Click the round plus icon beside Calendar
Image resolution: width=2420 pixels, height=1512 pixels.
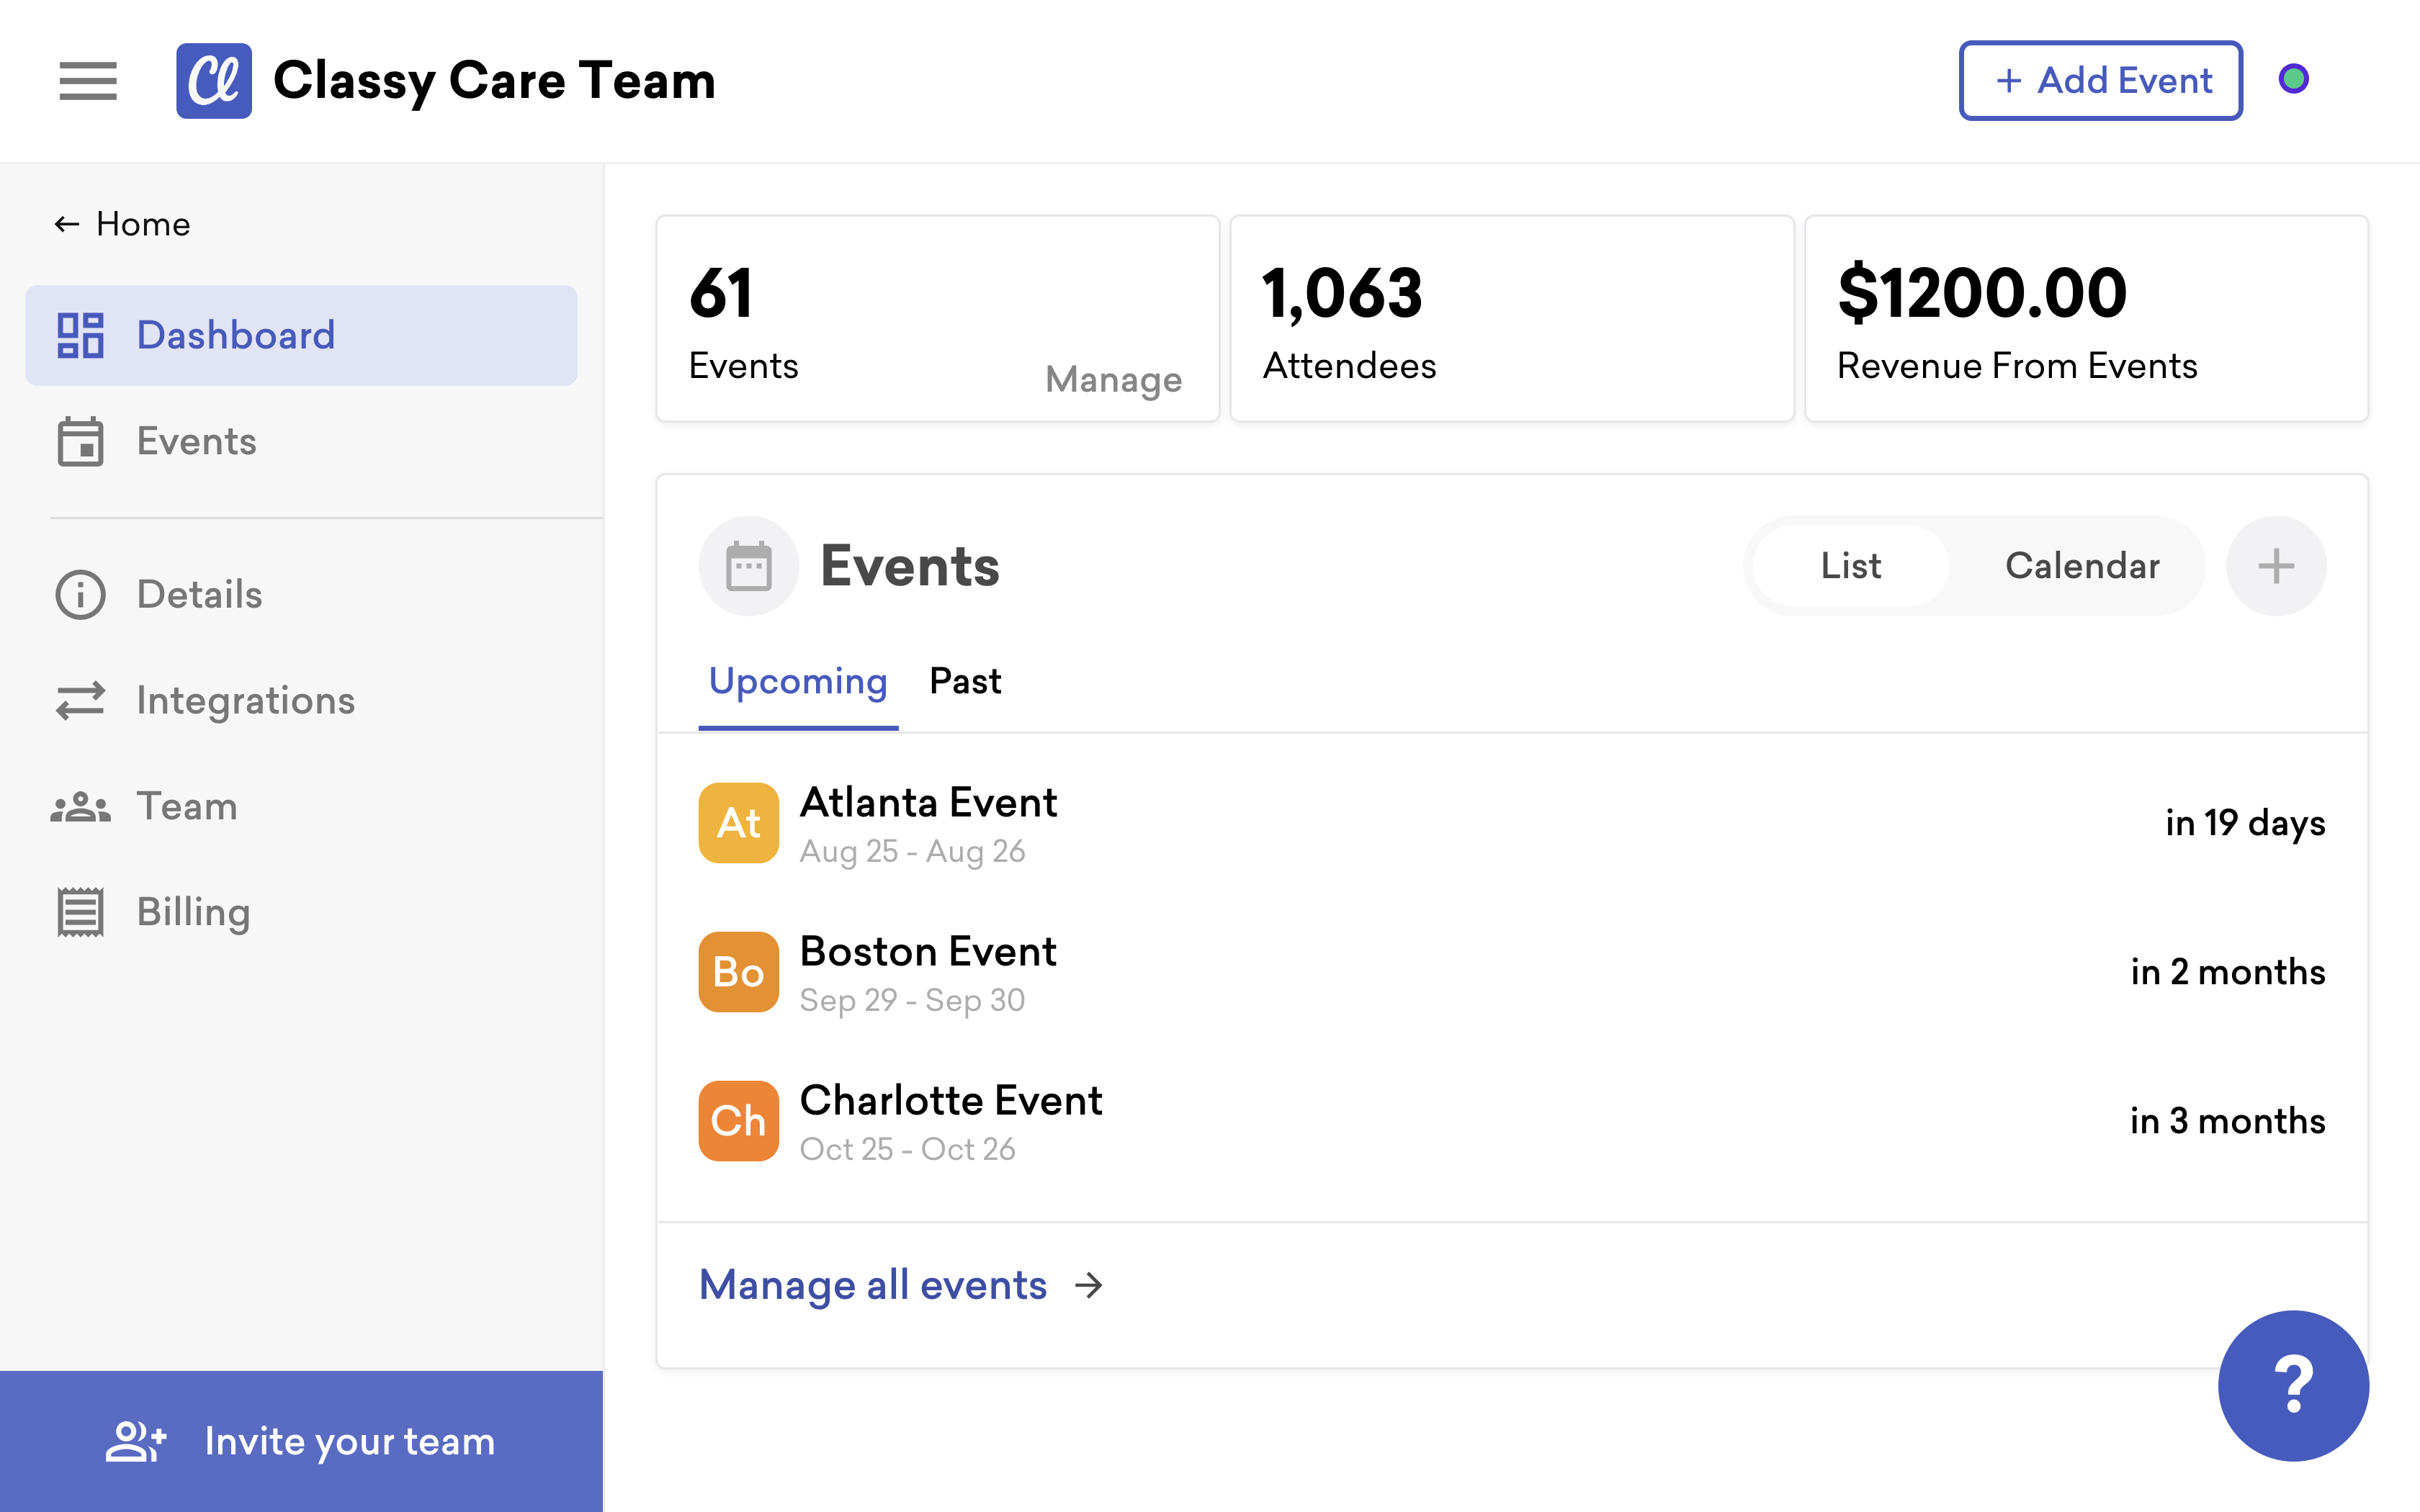(2275, 566)
